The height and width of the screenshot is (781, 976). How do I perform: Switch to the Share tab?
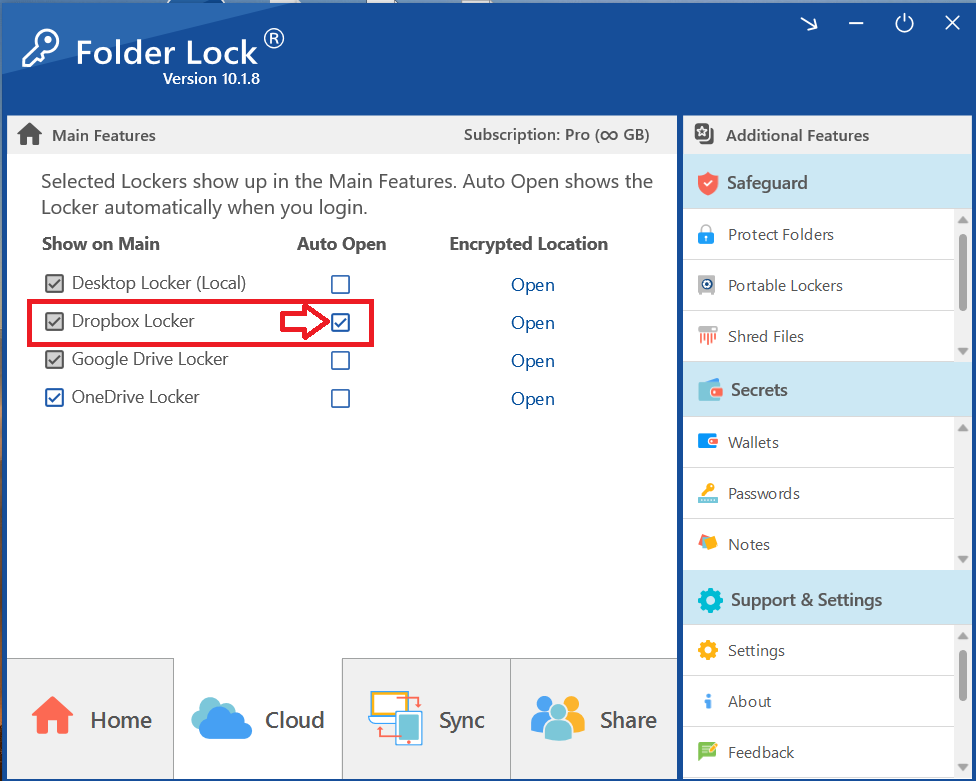(594, 719)
